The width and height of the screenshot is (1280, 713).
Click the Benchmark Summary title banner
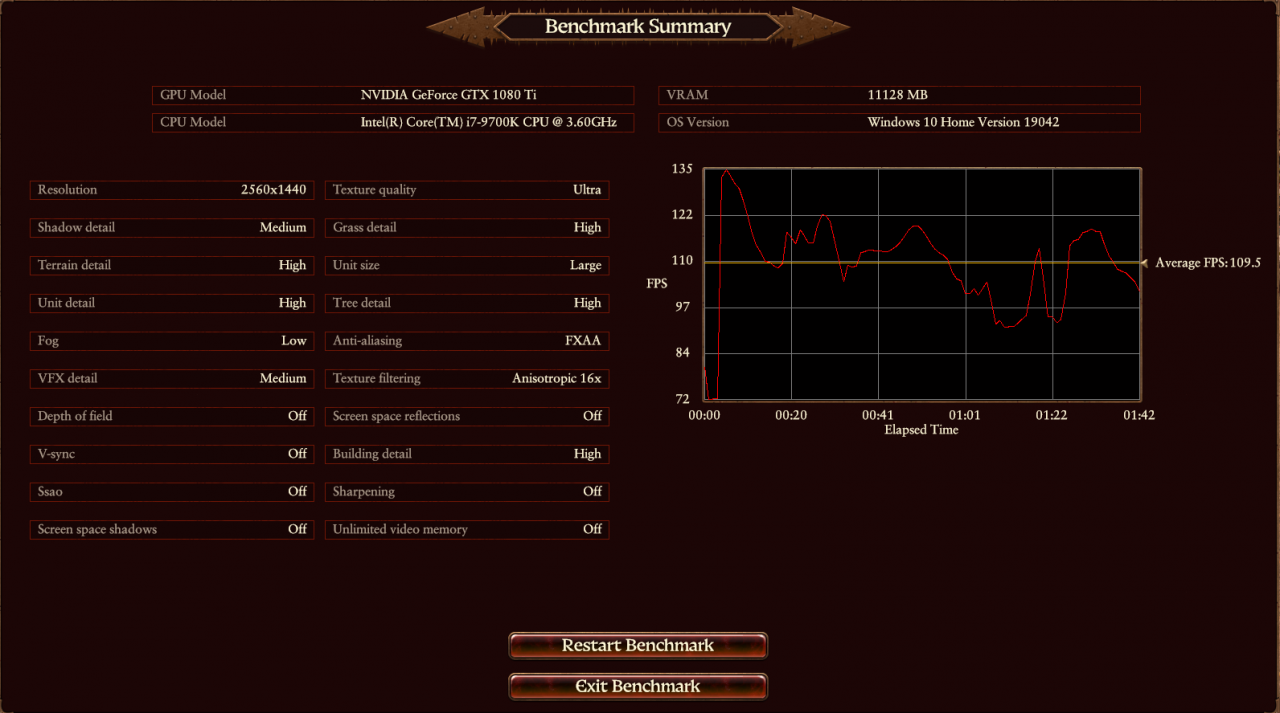tap(638, 27)
